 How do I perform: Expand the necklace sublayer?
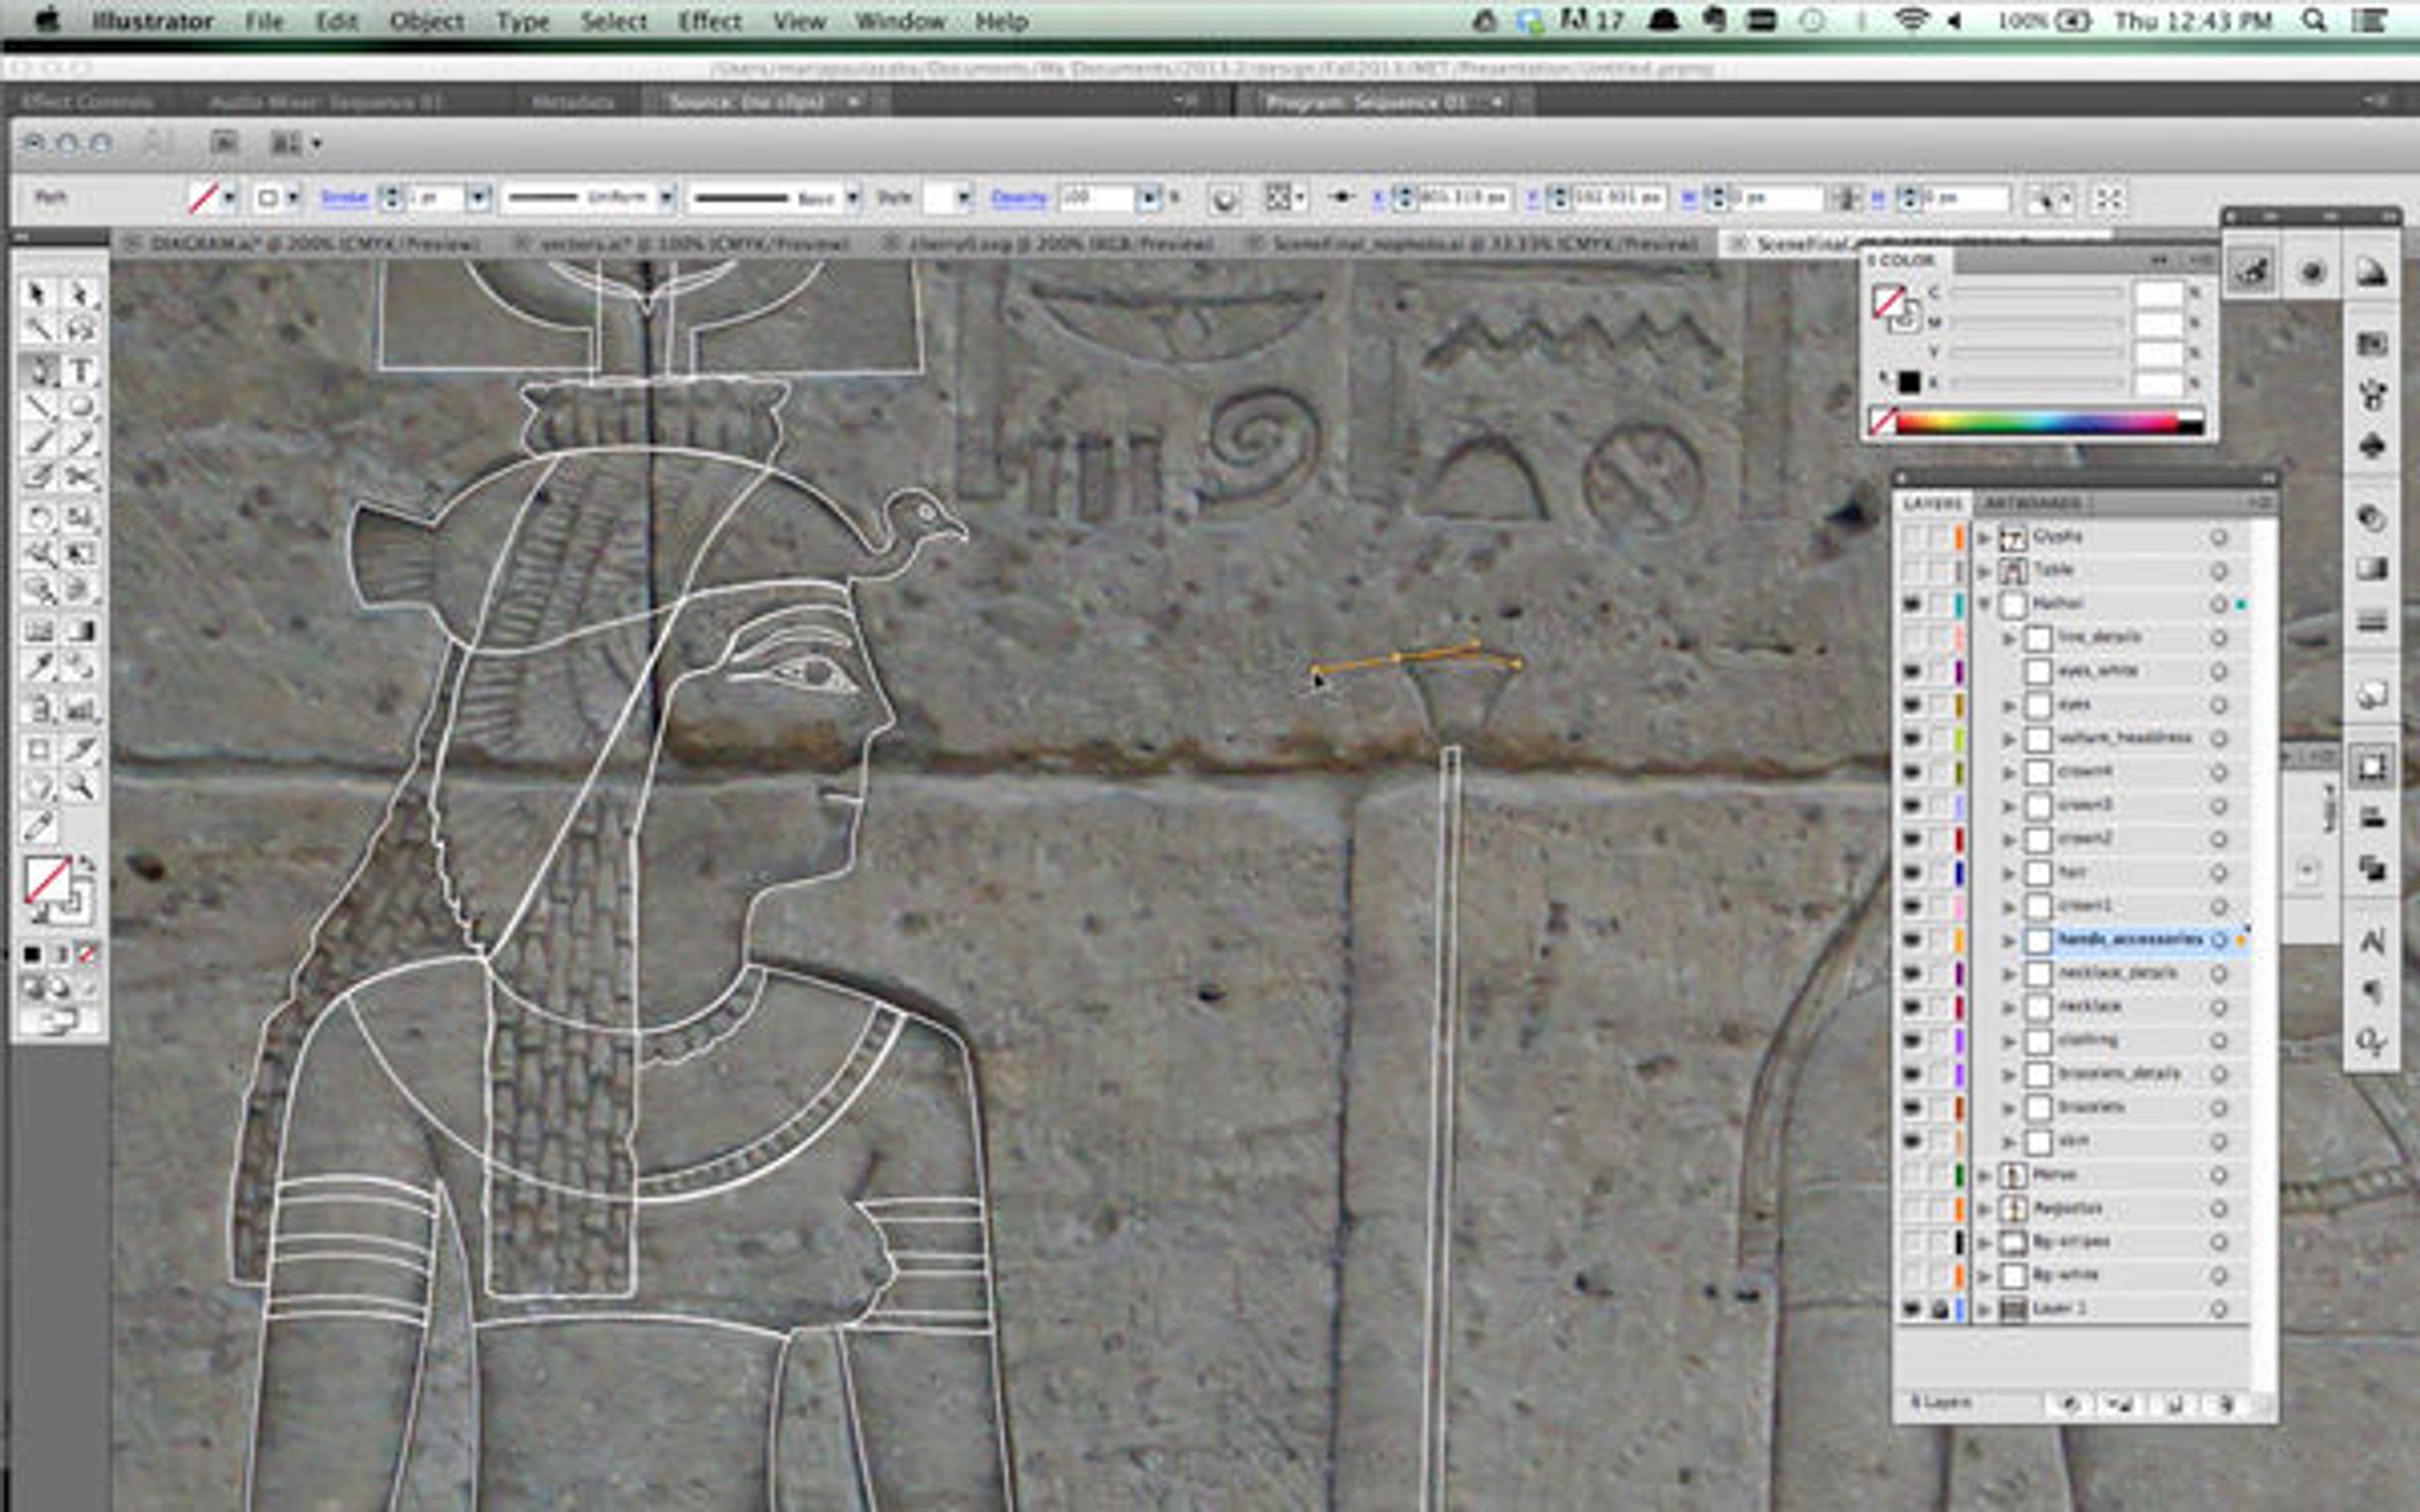click(x=2009, y=1007)
